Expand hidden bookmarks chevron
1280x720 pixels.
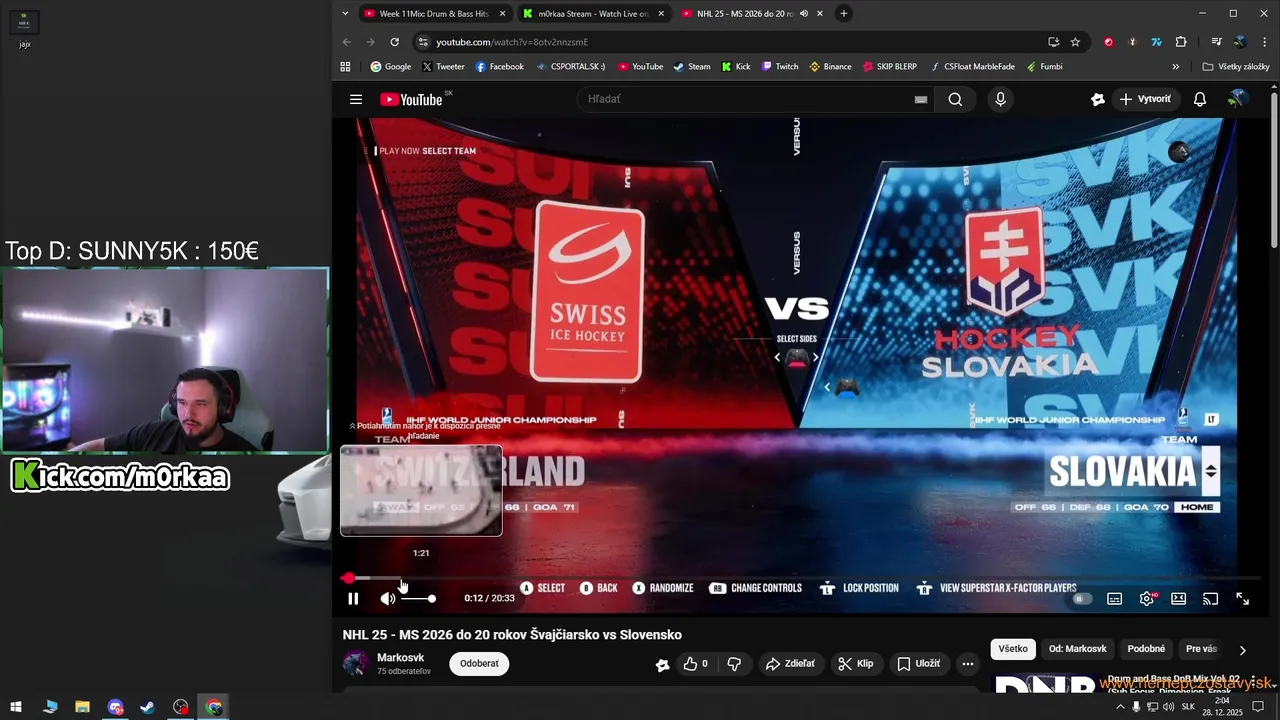(x=1176, y=67)
